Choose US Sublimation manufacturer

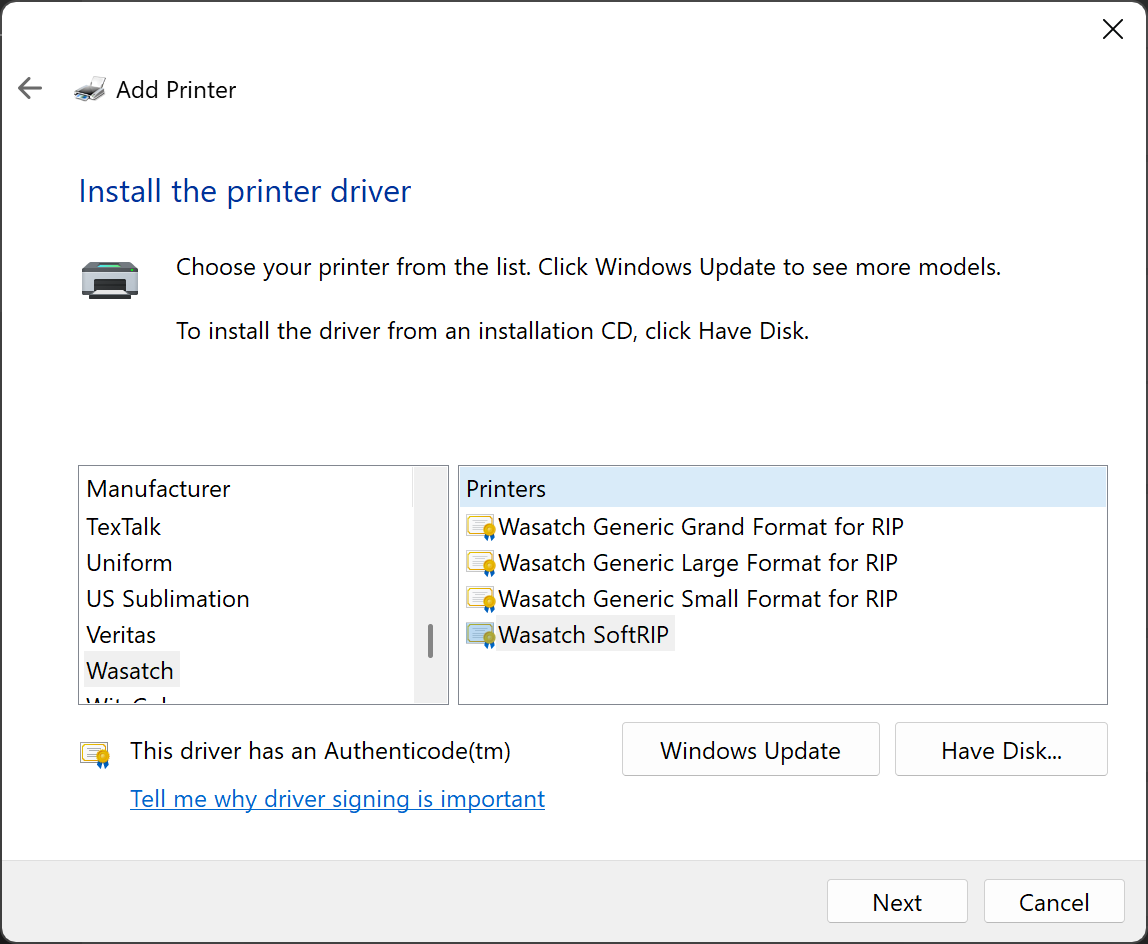168,599
